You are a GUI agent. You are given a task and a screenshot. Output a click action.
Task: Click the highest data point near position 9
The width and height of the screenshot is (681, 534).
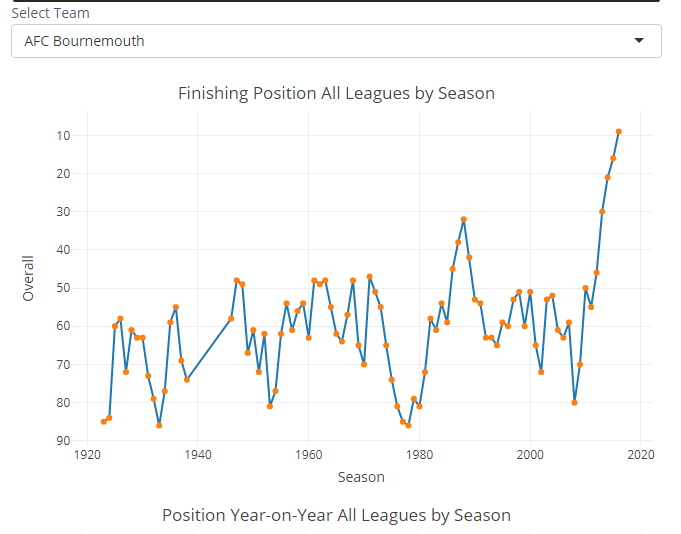coord(619,131)
